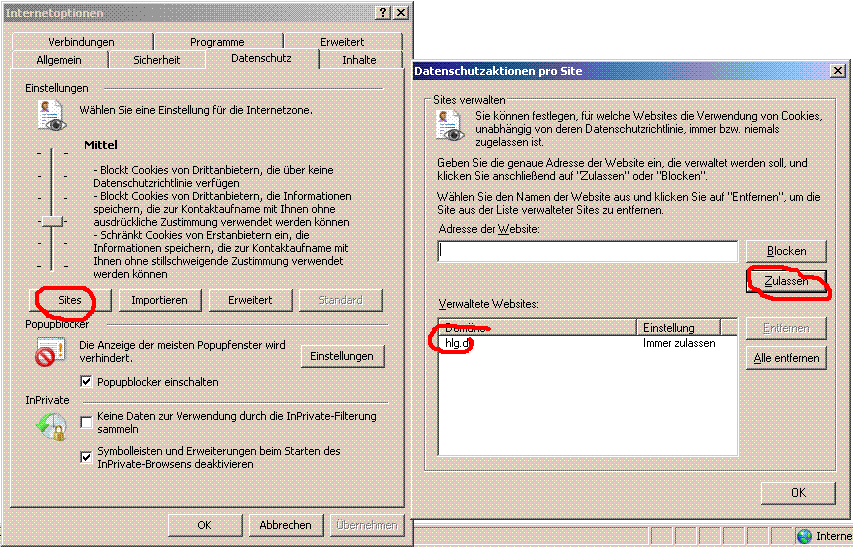Image resolution: width=853 pixels, height=547 pixels.
Task: Click the Zulassen button
Action: coord(786,282)
